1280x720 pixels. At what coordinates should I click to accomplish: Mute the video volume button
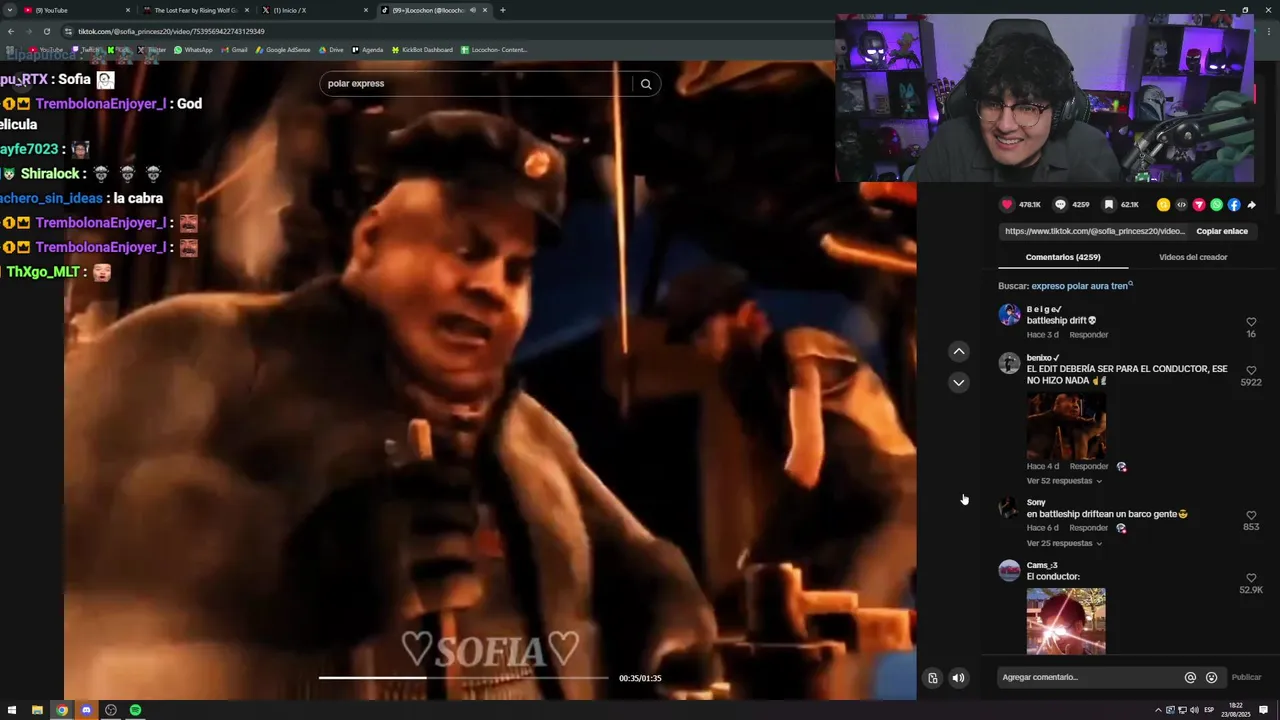pyautogui.click(x=958, y=678)
